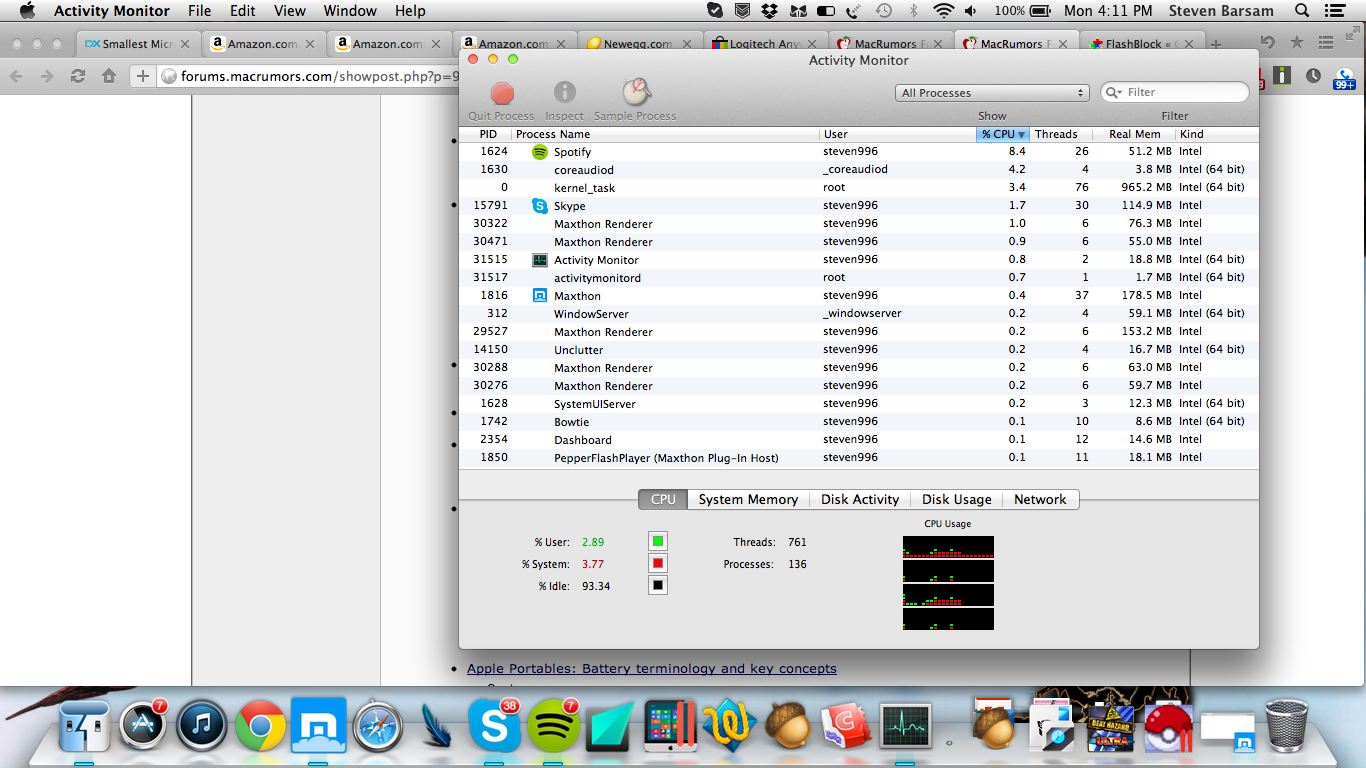Open the Filter search options magnifier dropdown
The width and height of the screenshot is (1366, 768).
click(x=1115, y=92)
